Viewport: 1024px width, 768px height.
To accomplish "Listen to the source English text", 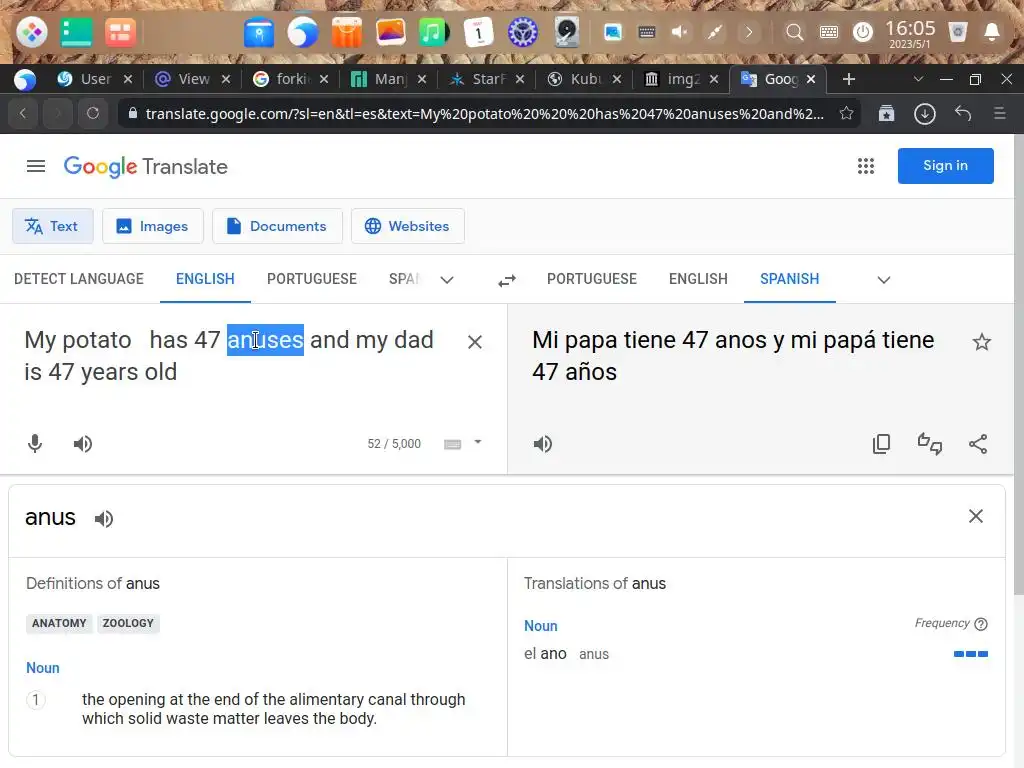I will pos(83,444).
